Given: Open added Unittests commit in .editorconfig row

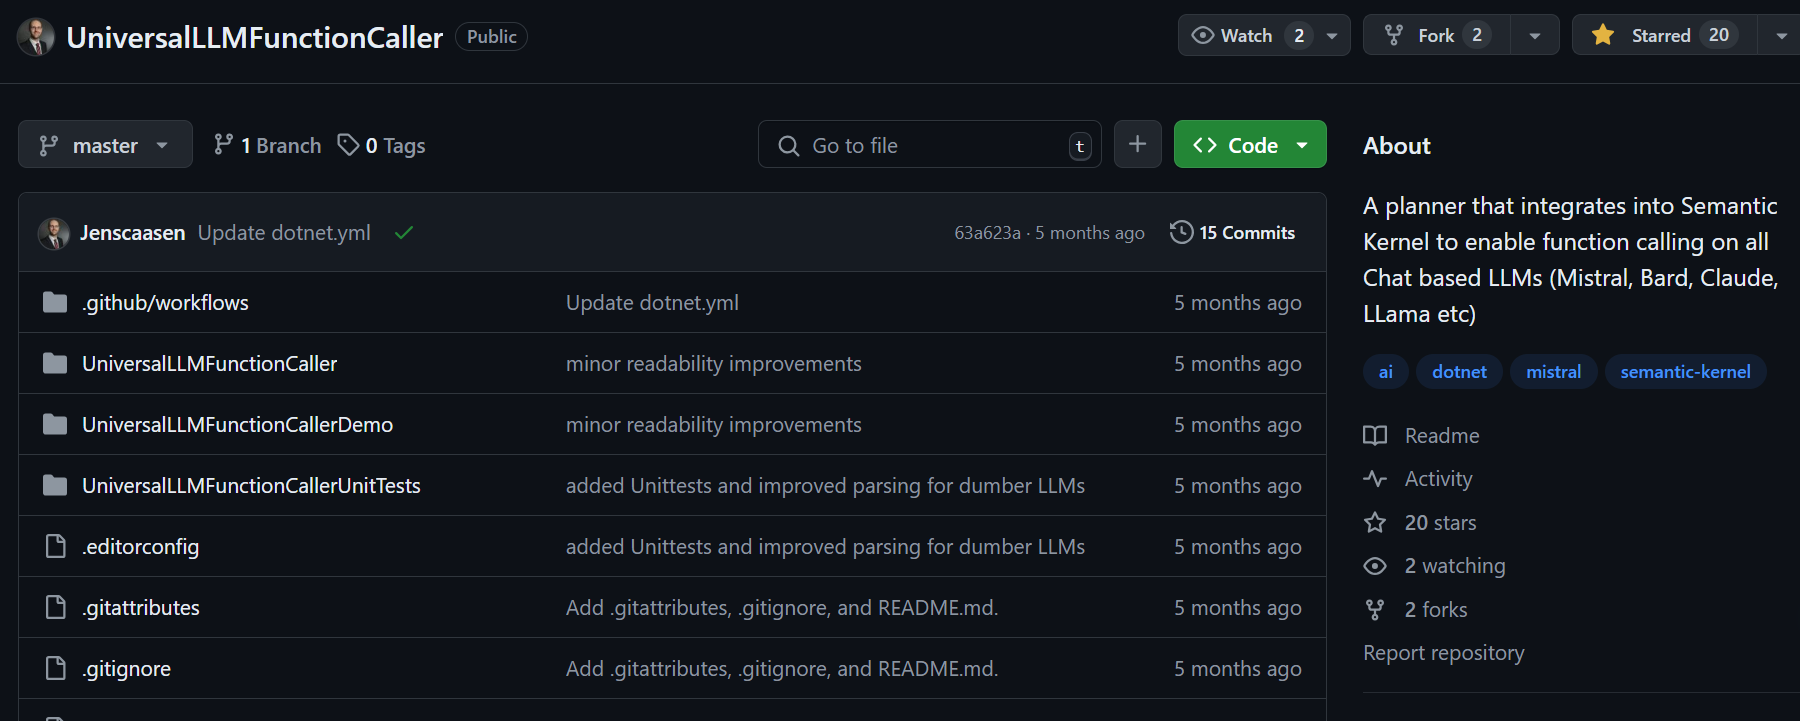Looking at the screenshot, I should point(825,547).
